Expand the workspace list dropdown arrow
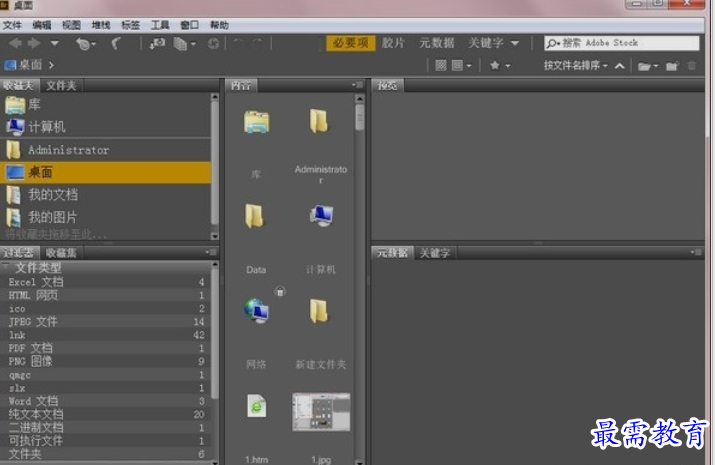 515,43
